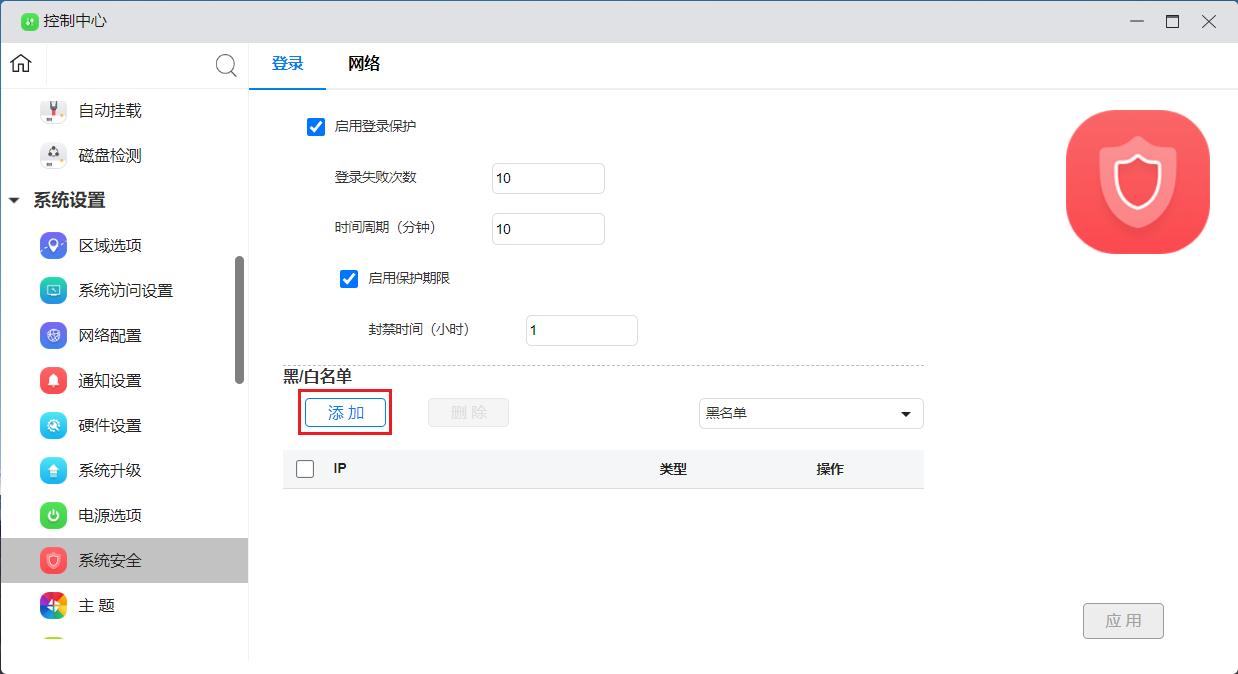Tick the select-all checkbox beside IP
Viewport: 1238px width, 674px height.
click(x=305, y=469)
